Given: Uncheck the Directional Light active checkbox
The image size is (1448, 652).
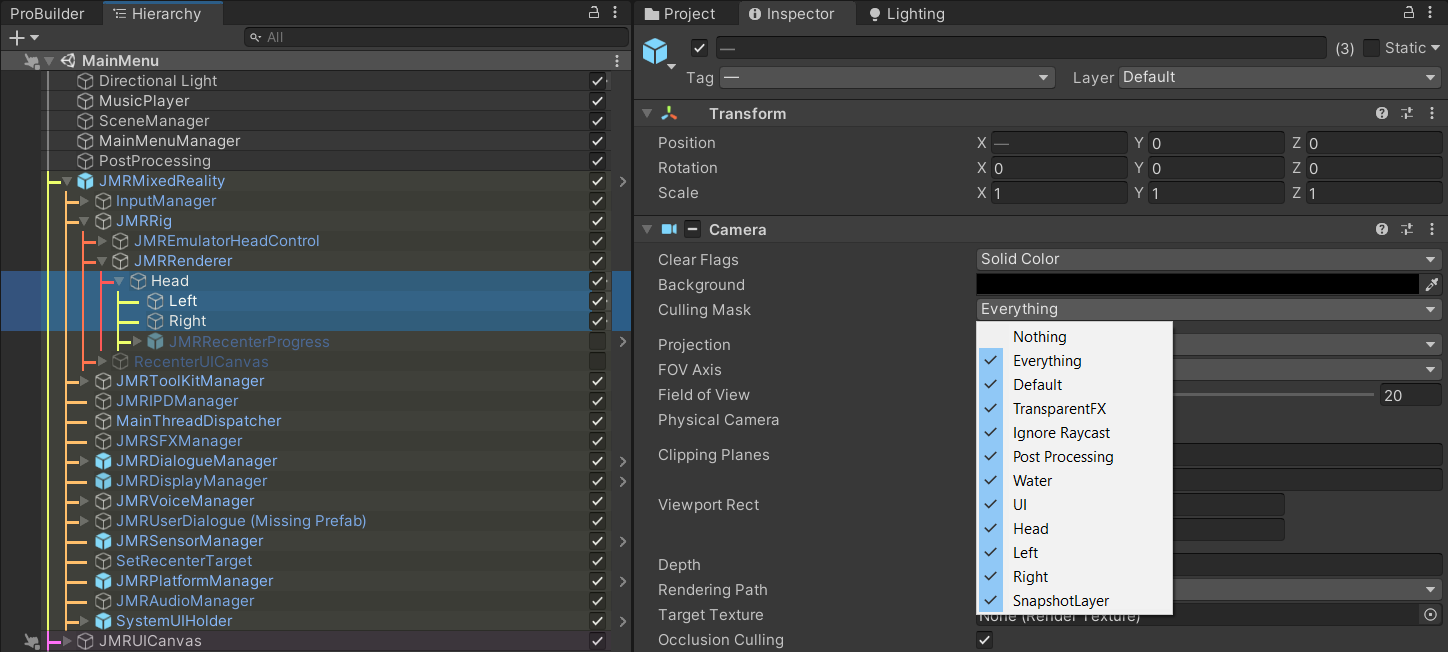Looking at the screenshot, I should [597, 81].
